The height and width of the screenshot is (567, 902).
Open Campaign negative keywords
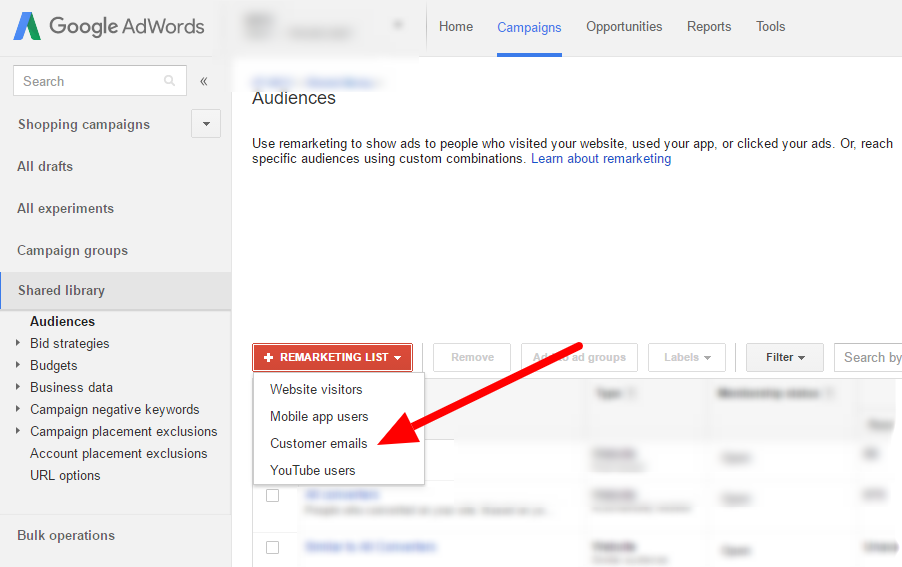(x=114, y=409)
